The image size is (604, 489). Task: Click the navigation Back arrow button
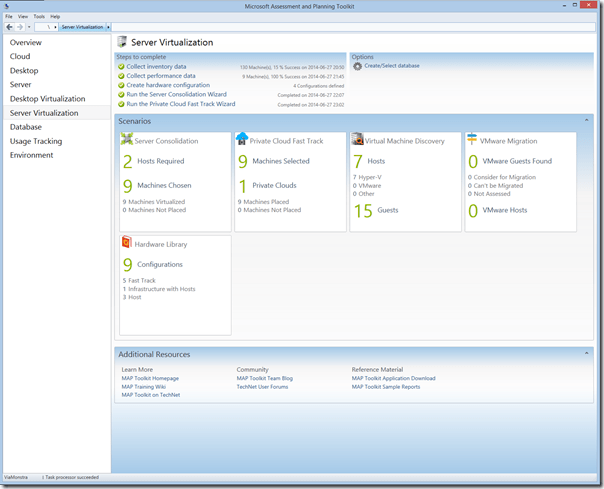point(9,27)
